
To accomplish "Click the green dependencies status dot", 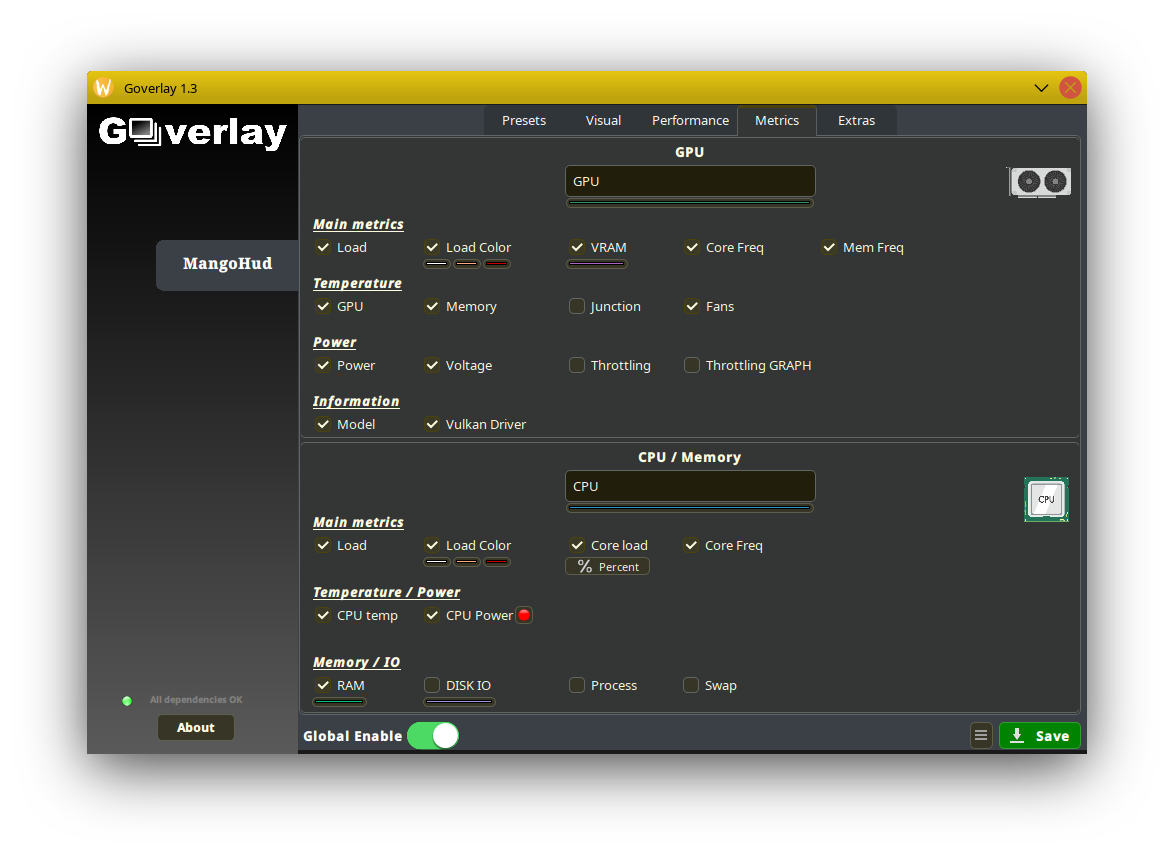I will (x=127, y=701).
